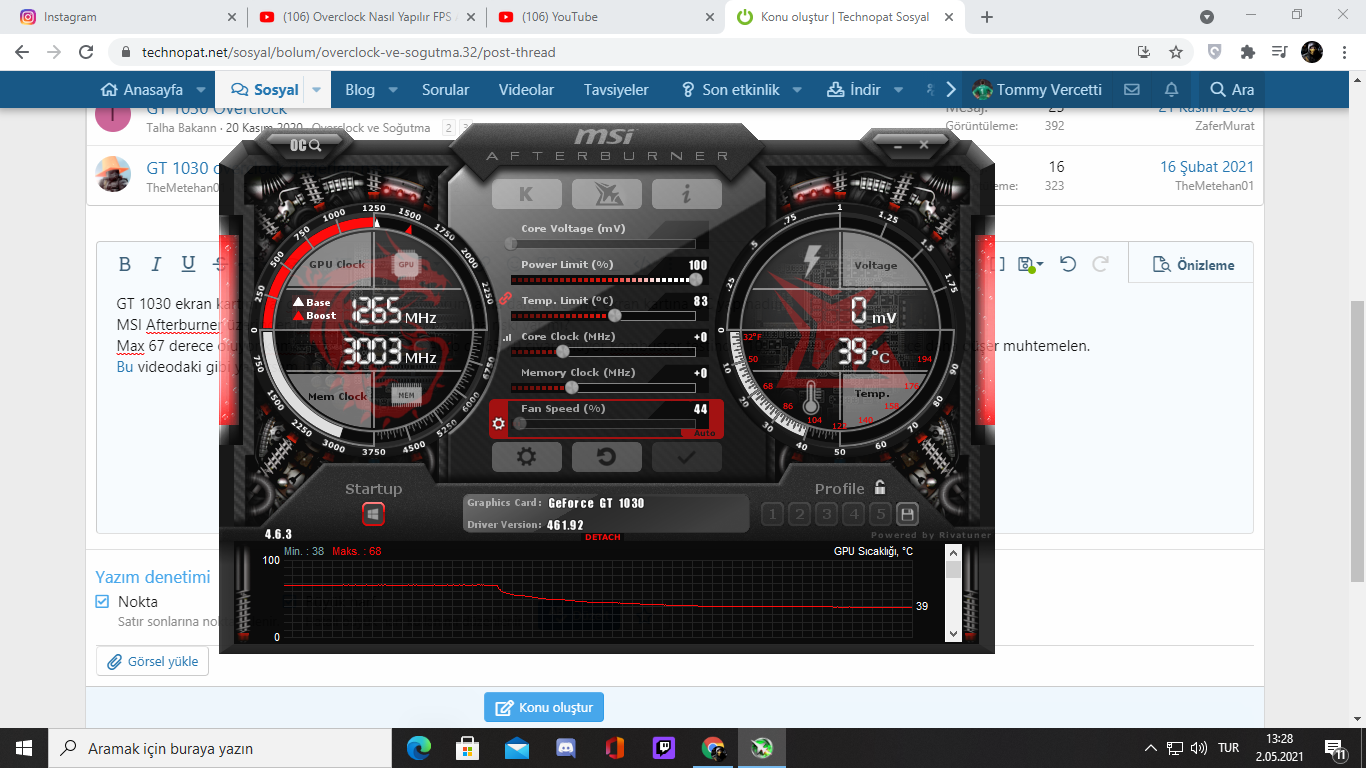The image size is (1366, 768).
Task: Open Afterburner settings gear button
Action: [526, 457]
